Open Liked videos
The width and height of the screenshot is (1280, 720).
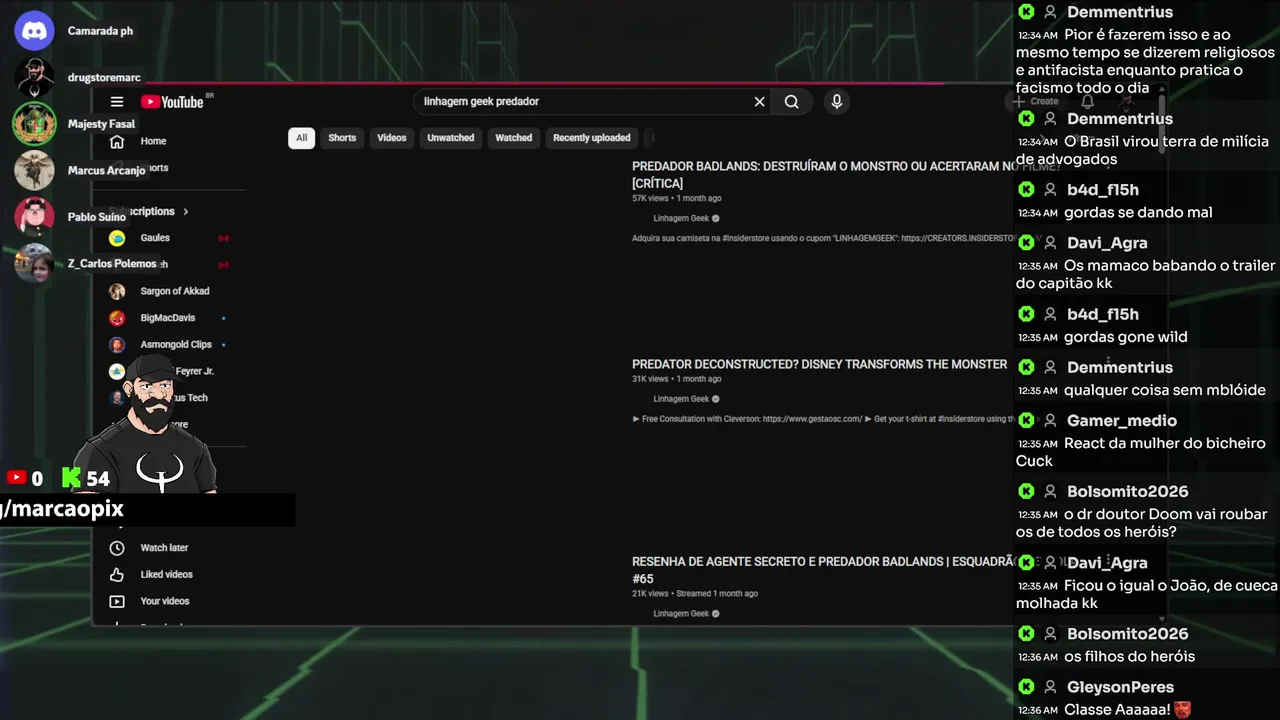click(168, 574)
